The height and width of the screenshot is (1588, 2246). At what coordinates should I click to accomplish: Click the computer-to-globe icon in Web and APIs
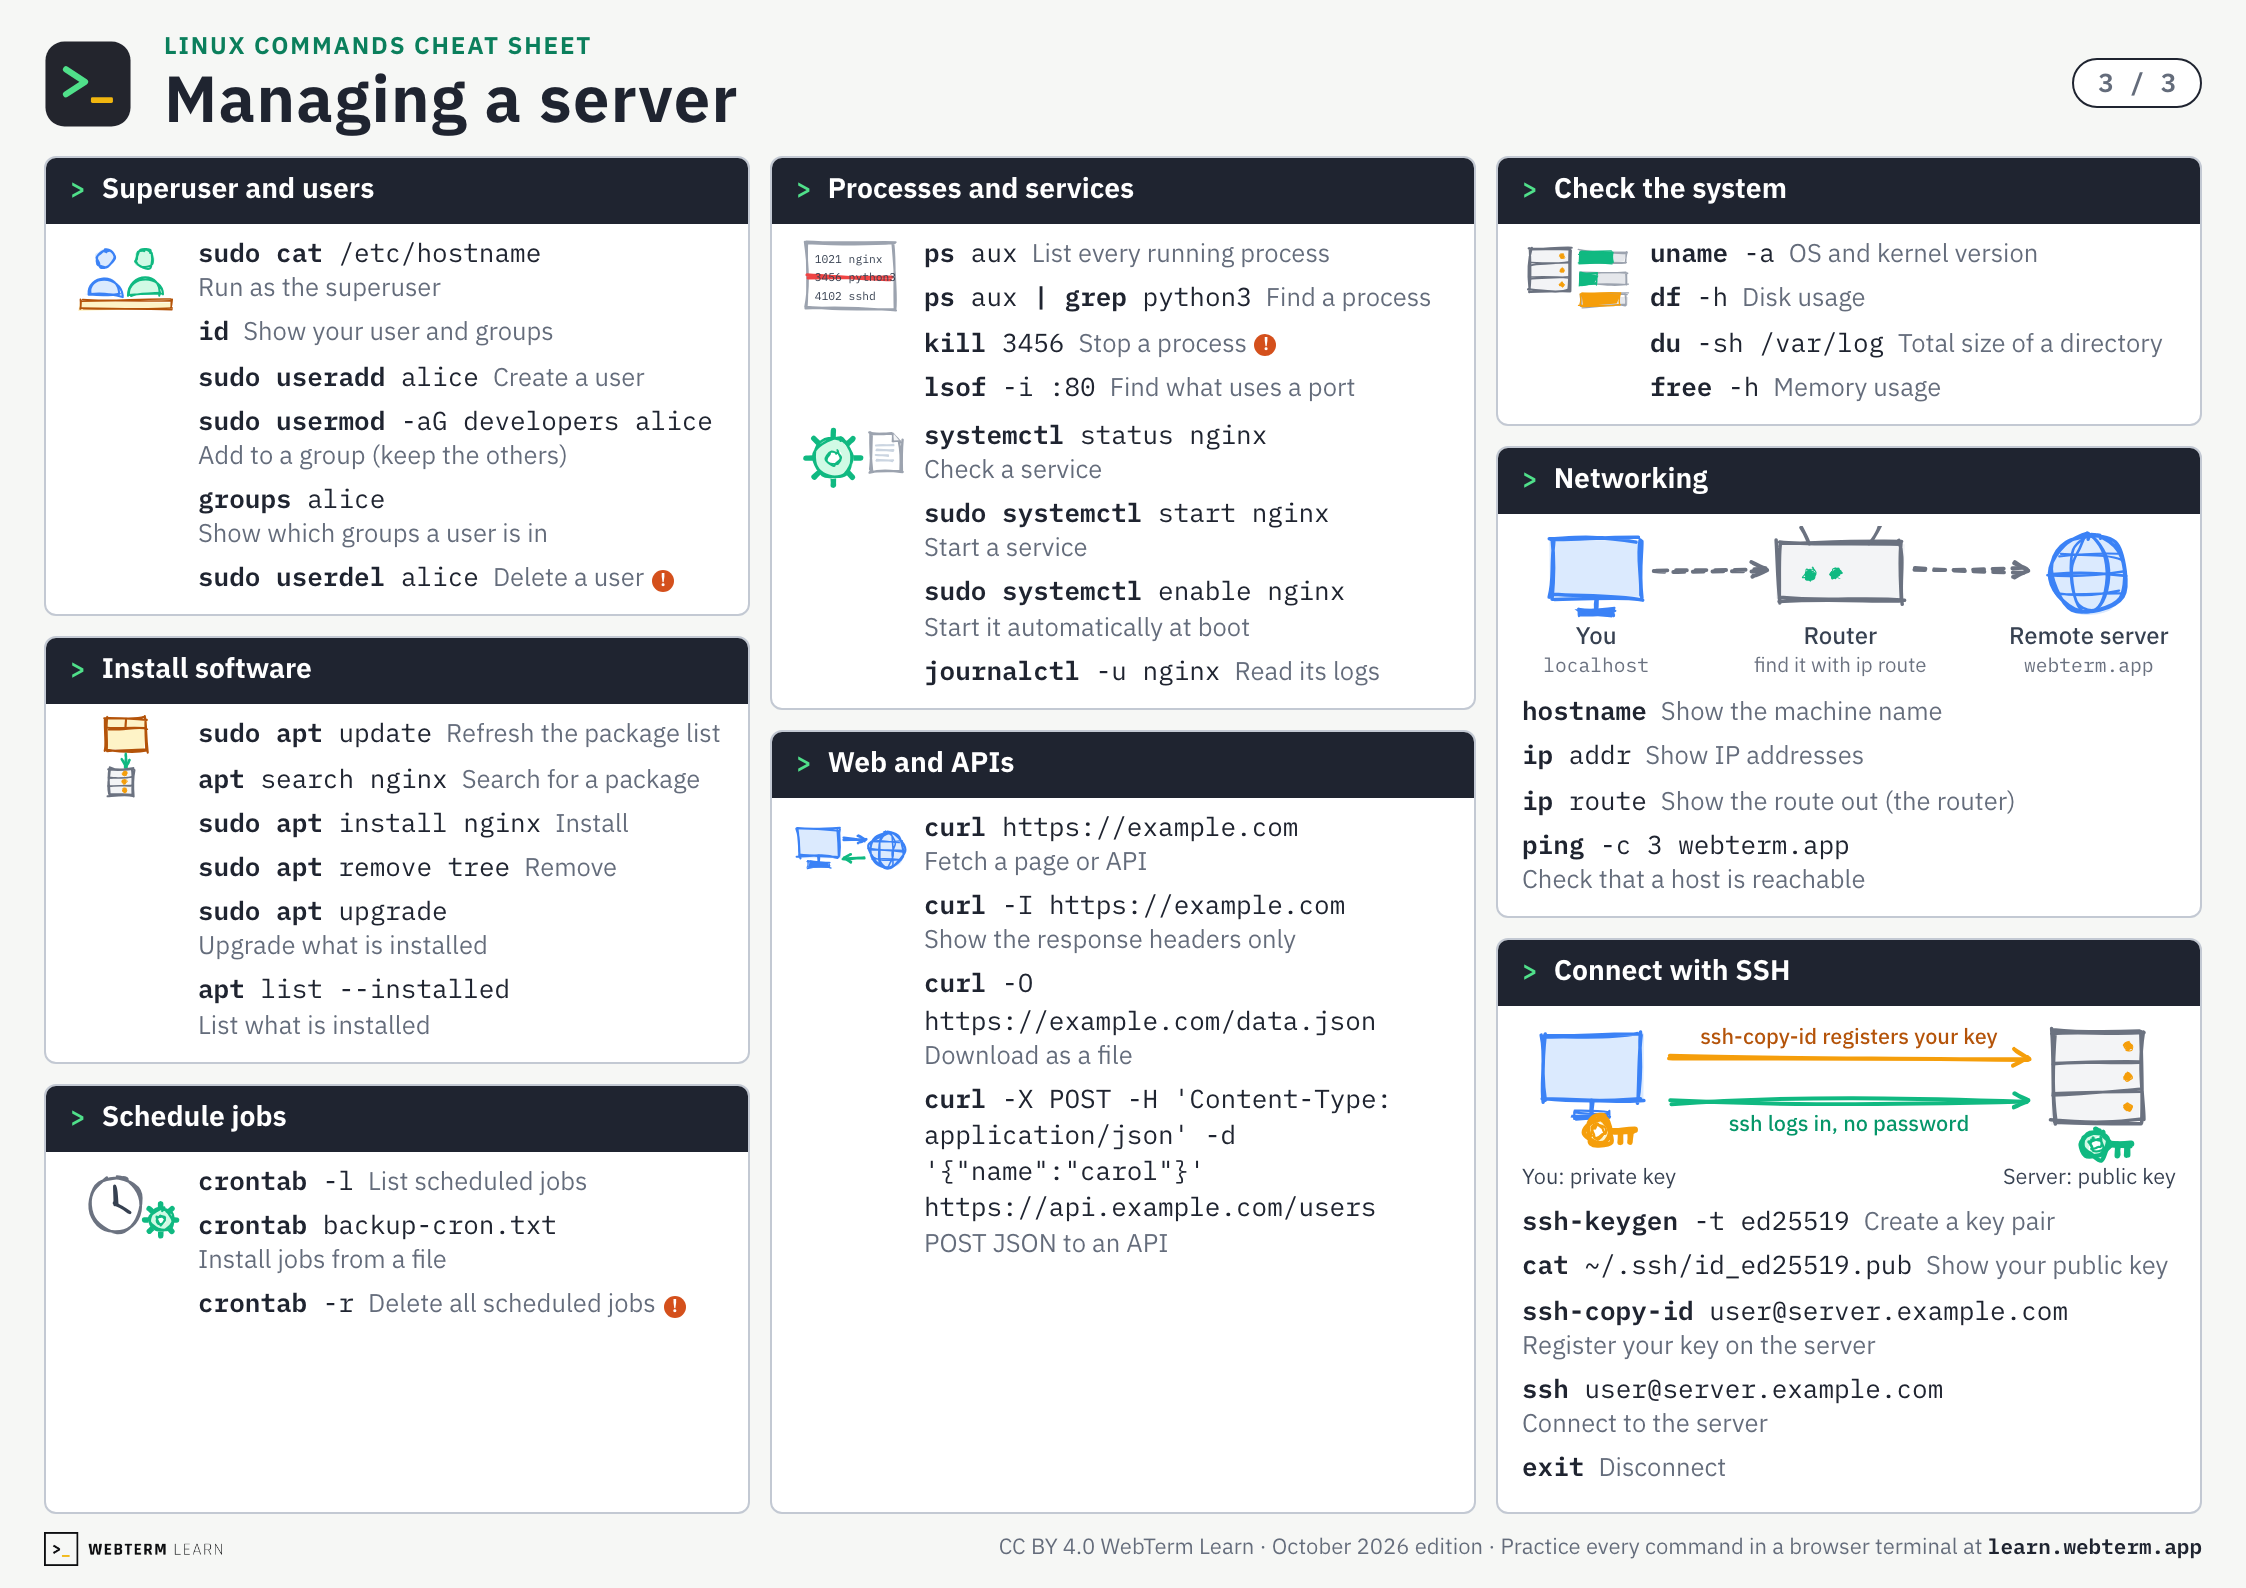tap(850, 848)
